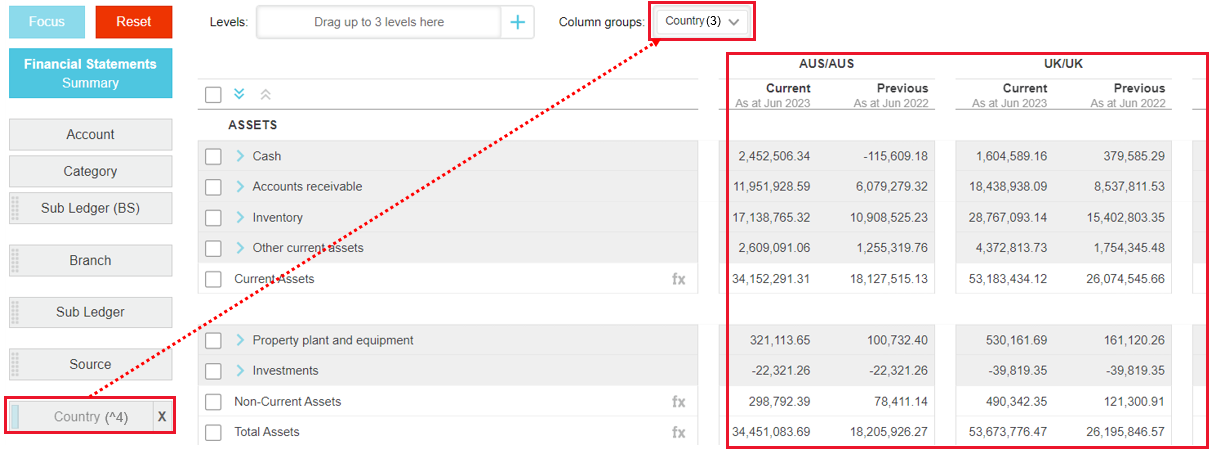1215x462 pixels.
Task: Select the Account dimension
Action: (90, 134)
